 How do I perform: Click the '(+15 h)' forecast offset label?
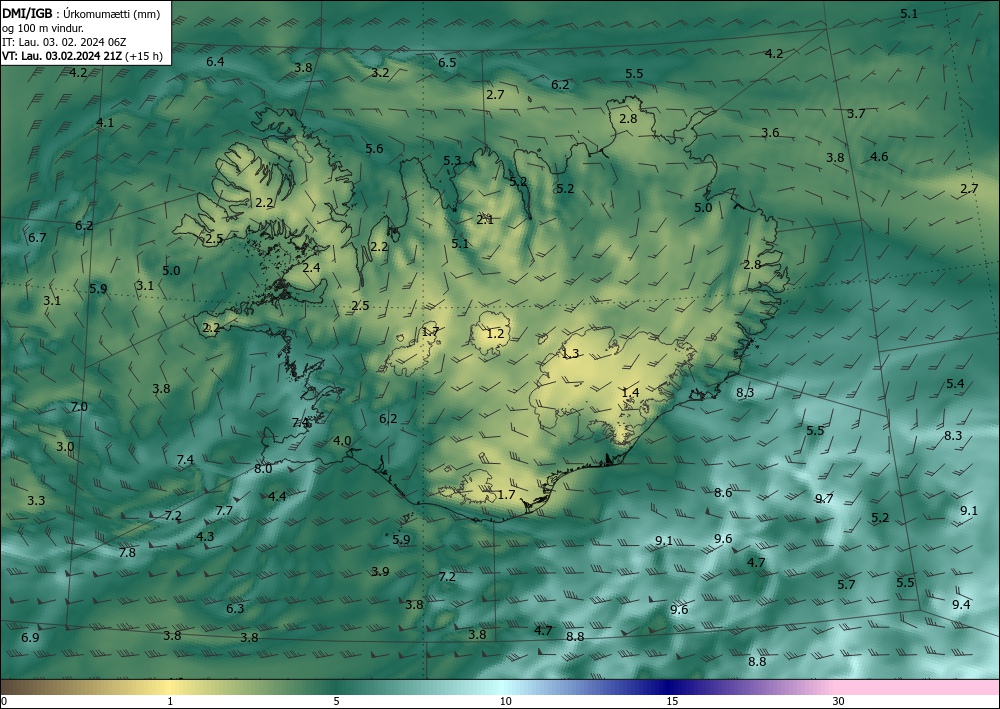coord(144,56)
